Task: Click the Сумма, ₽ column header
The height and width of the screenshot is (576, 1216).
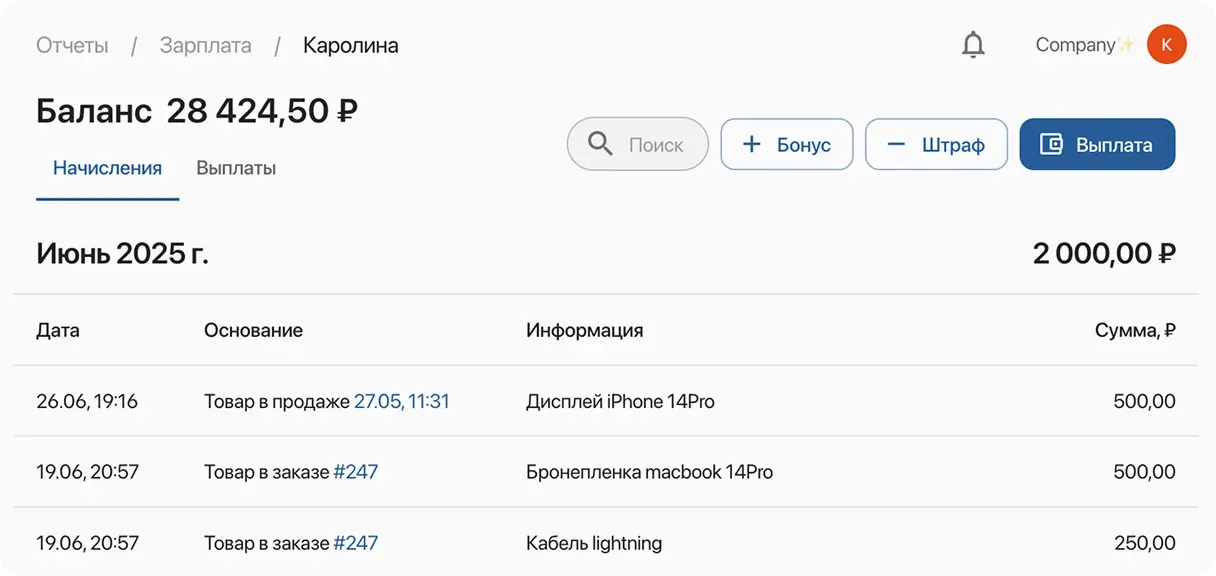Action: pyautogui.click(x=1135, y=330)
